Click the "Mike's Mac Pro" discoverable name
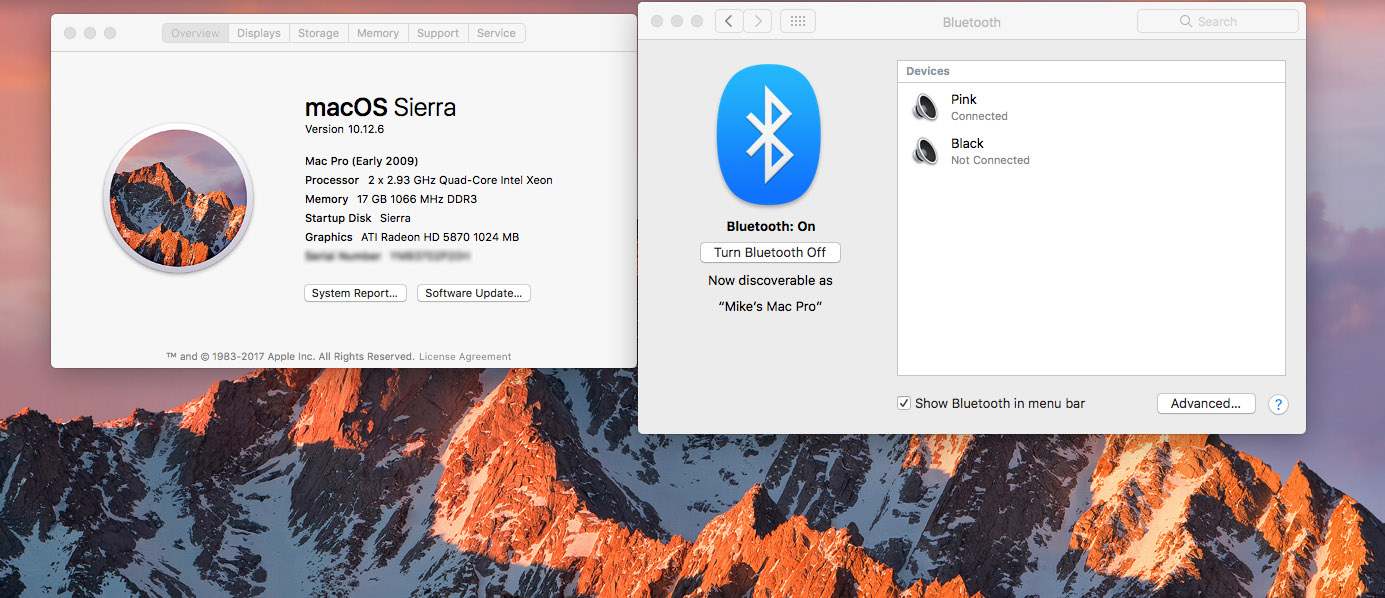 [x=770, y=306]
